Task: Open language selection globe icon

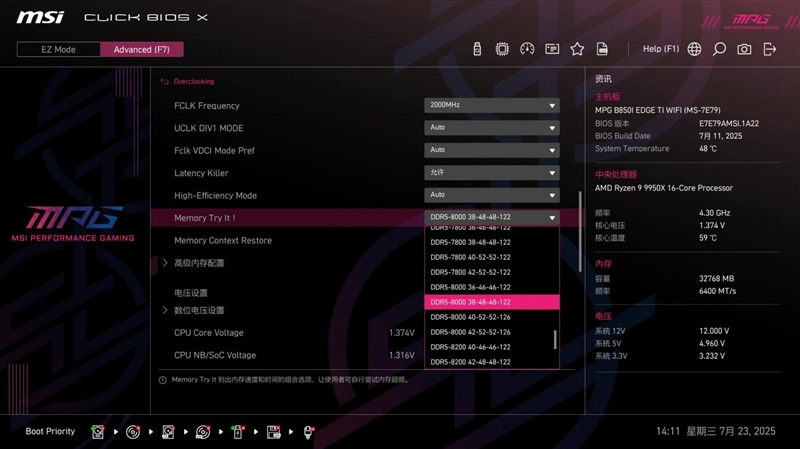Action: (694, 49)
